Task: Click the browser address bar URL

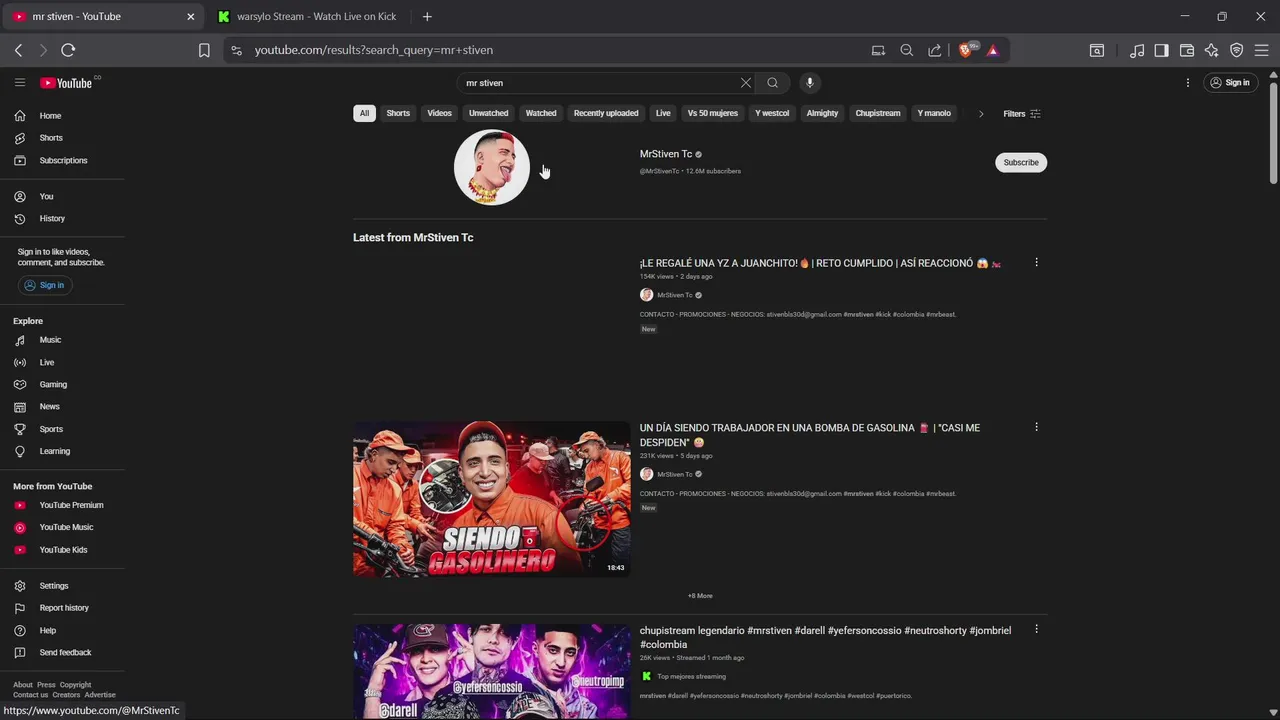Action: (373, 50)
